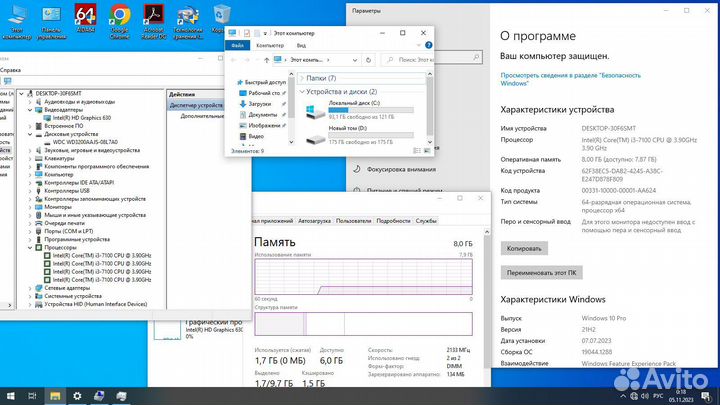720x405 pixels.
Task: Switch to details view icon in Explorer
Action: (417, 151)
